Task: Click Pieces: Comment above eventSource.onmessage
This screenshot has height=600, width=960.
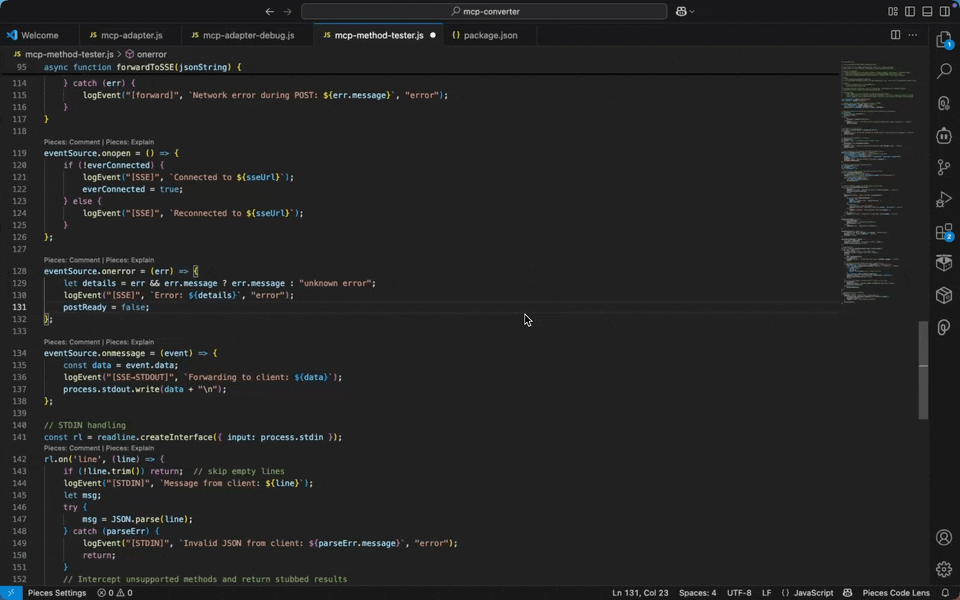Action: click(72, 342)
